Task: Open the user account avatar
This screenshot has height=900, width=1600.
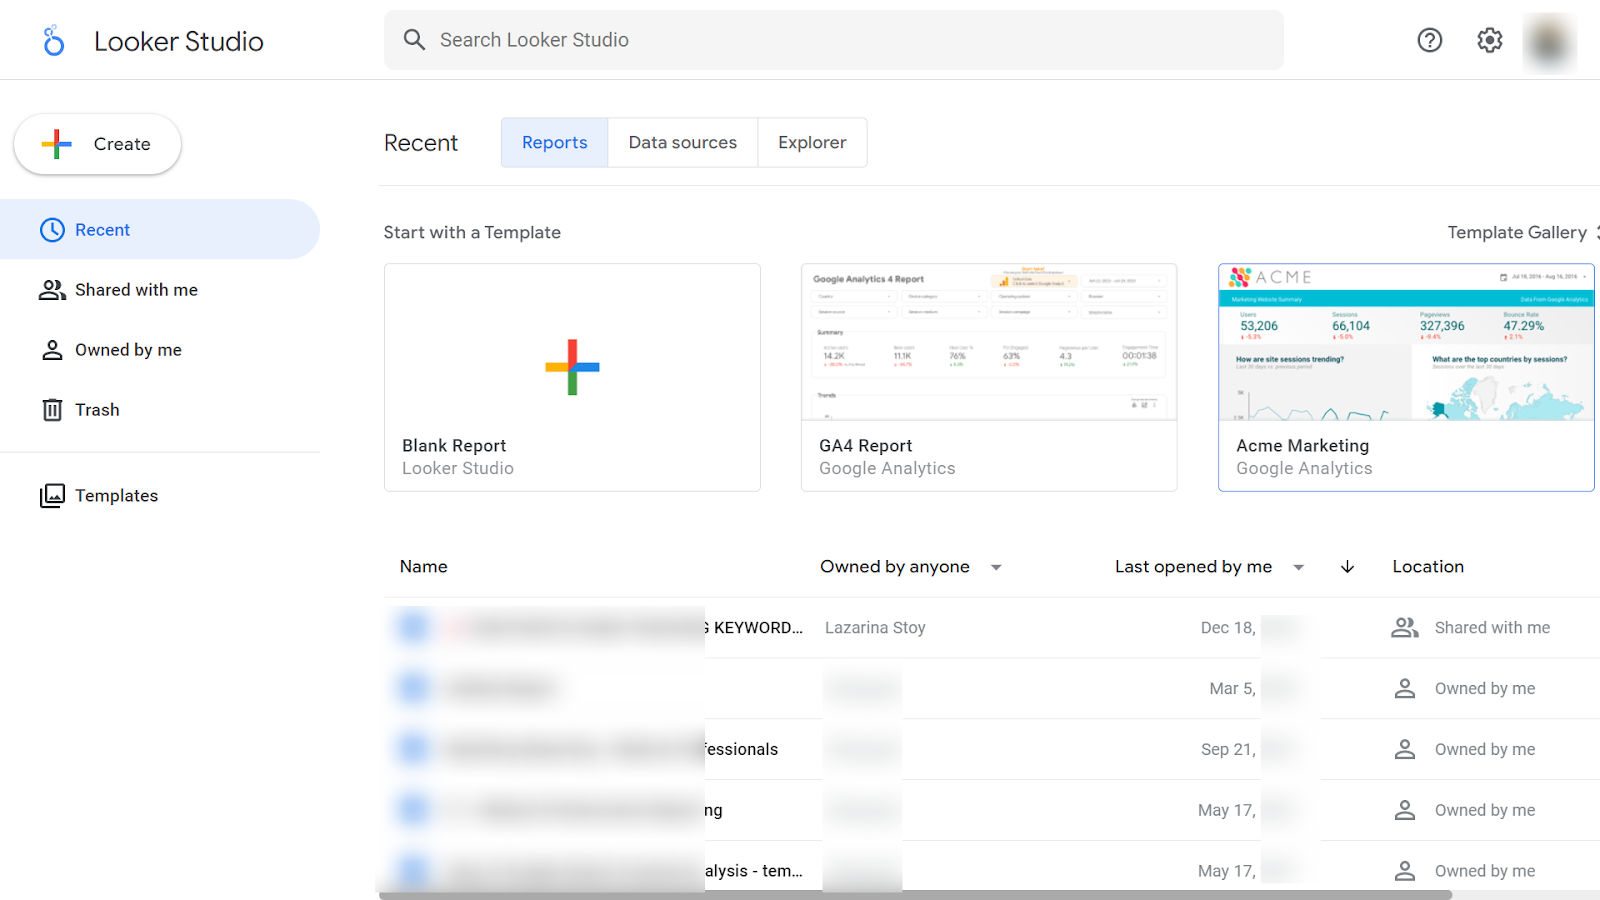Action: pyautogui.click(x=1549, y=42)
